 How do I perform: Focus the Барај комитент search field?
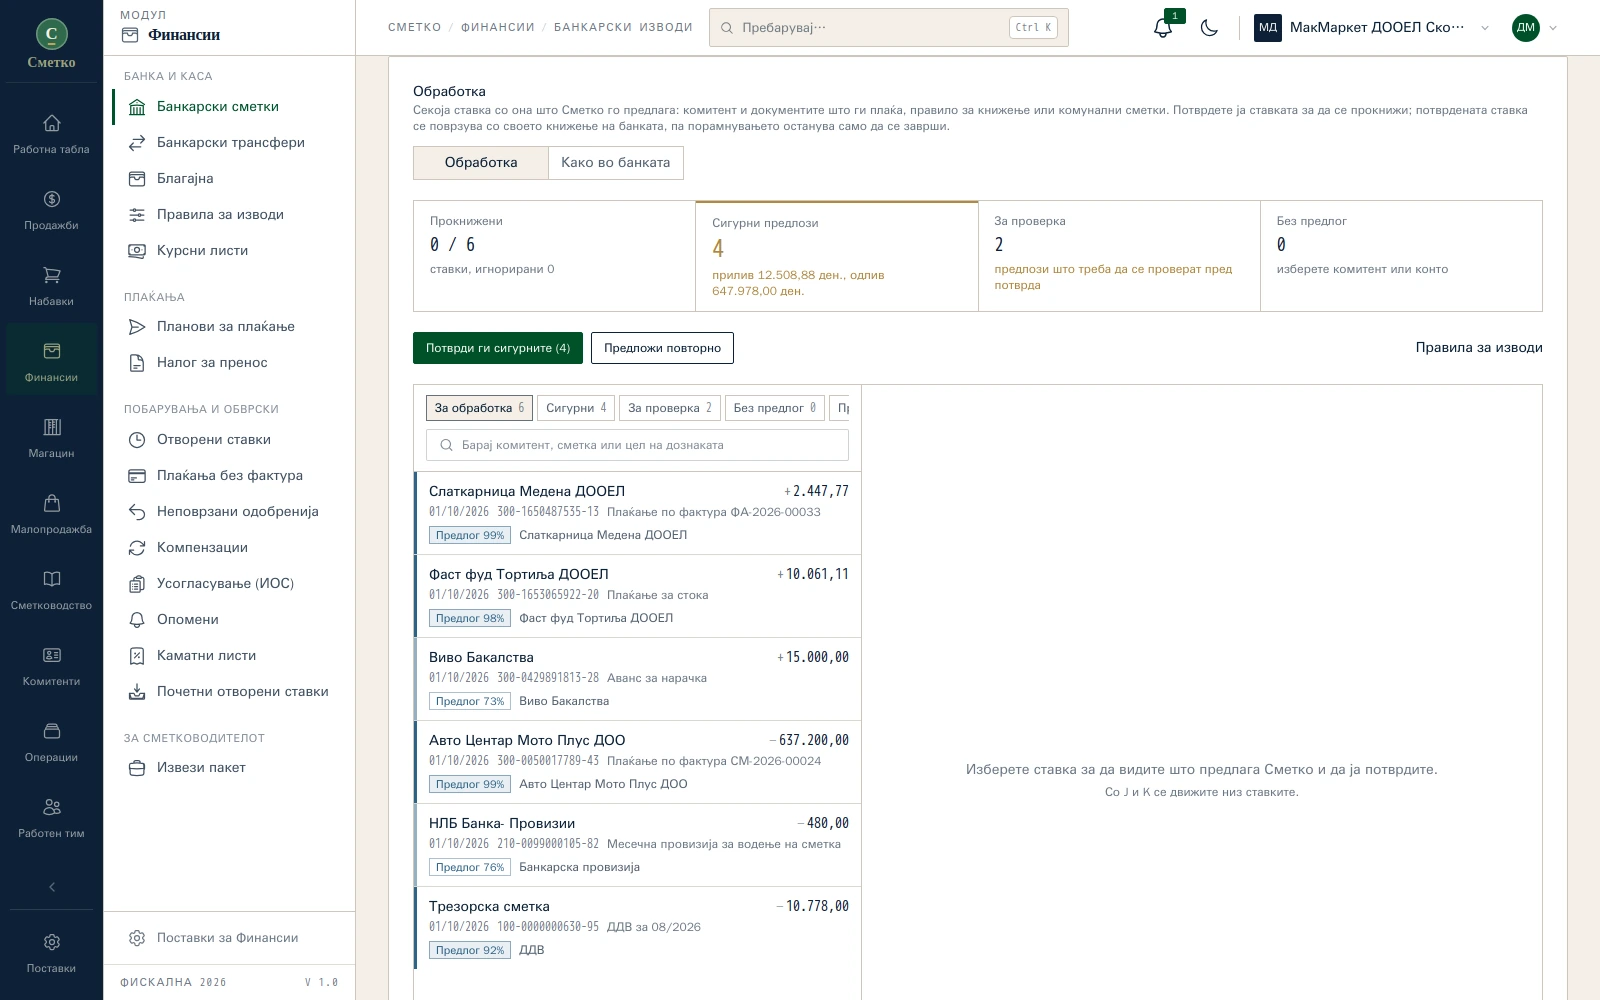[x=637, y=445]
